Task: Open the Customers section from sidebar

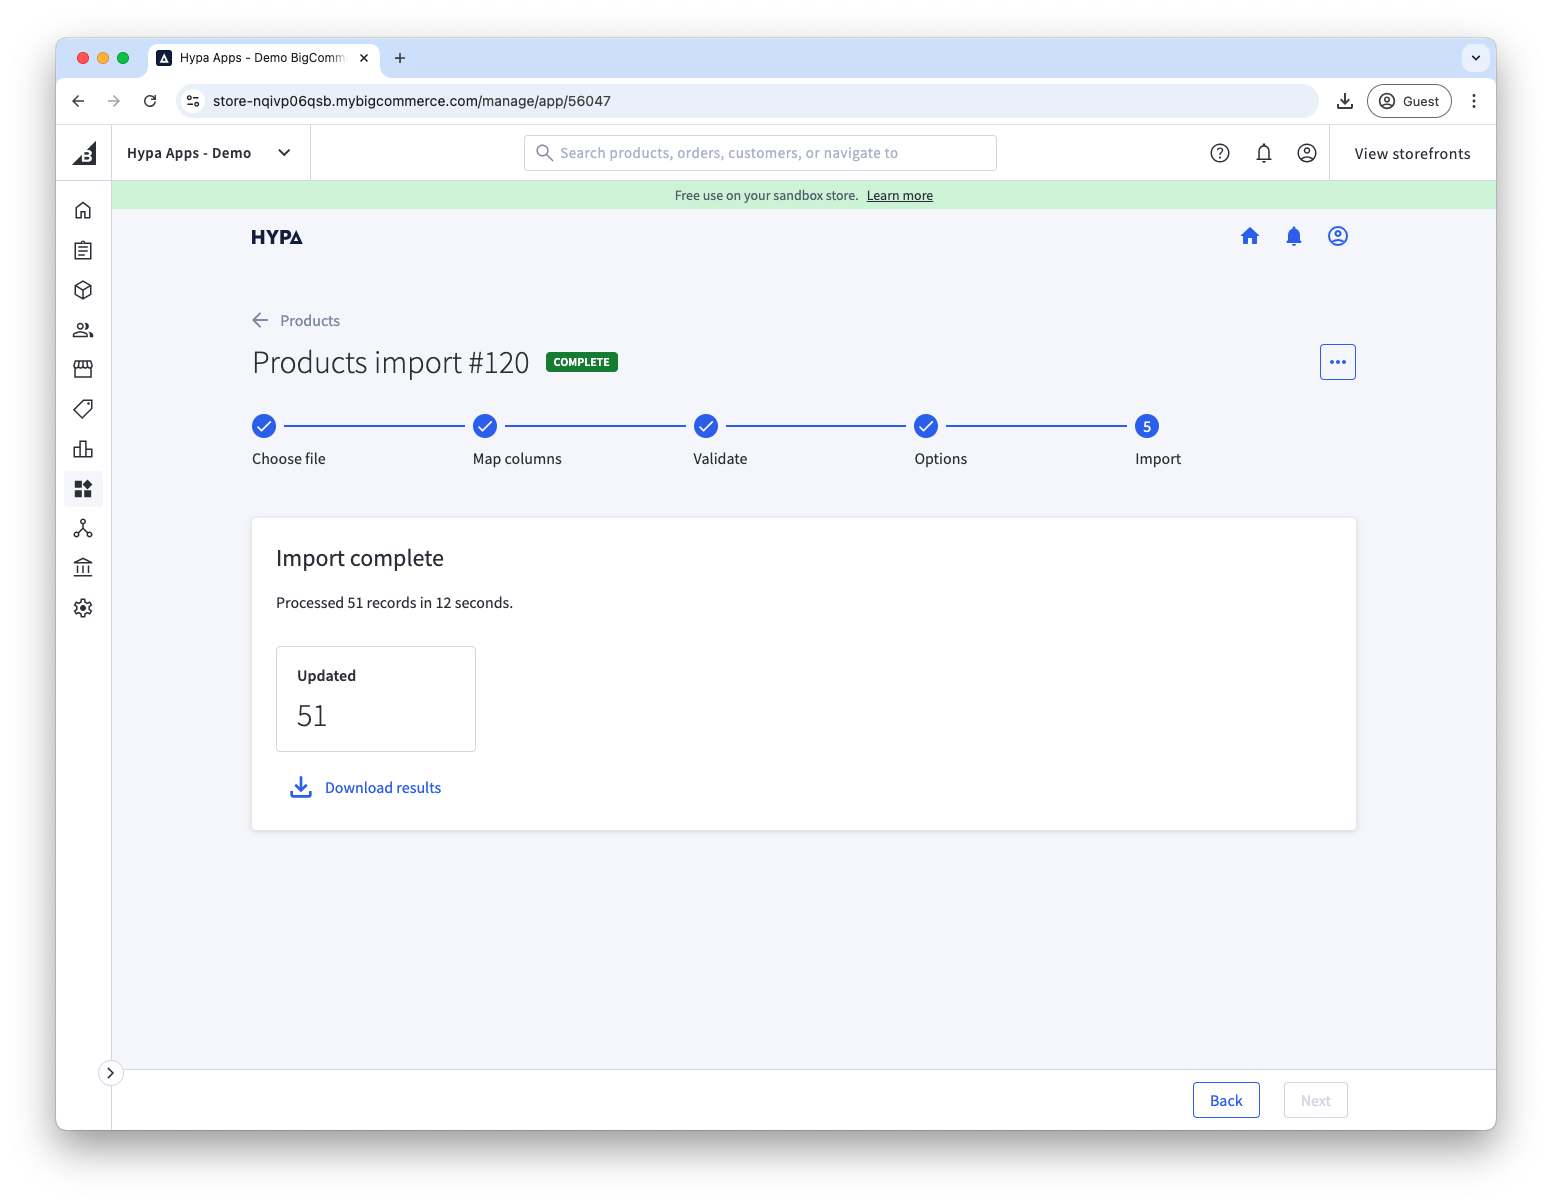Action: click(x=83, y=329)
